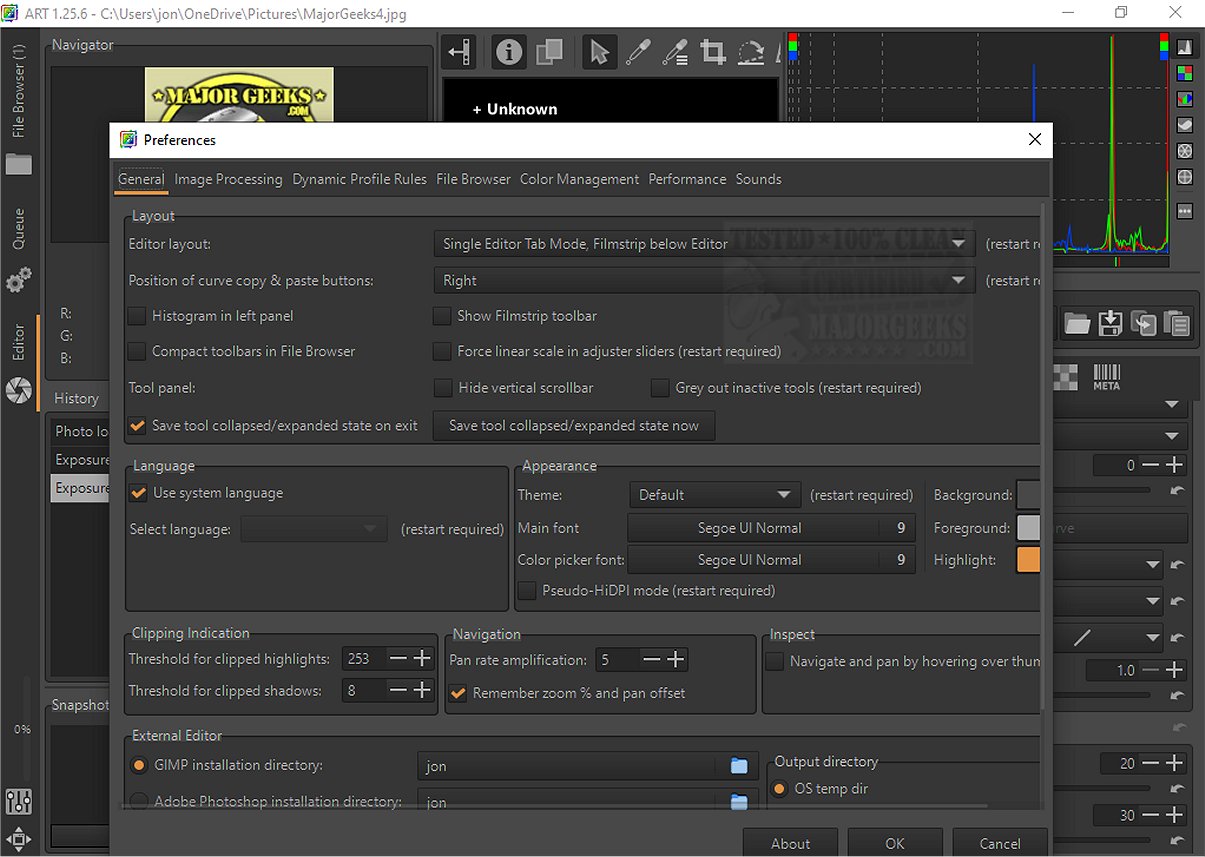Open the Preferences sliders icon in left sidebar
This screenshot has width=1205, height=857.
18,801
